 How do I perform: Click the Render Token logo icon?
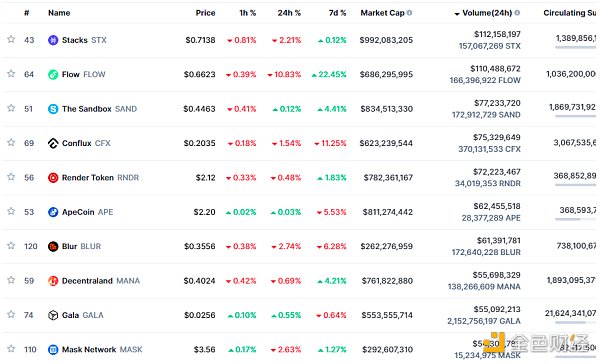click(x=53, y=178)
